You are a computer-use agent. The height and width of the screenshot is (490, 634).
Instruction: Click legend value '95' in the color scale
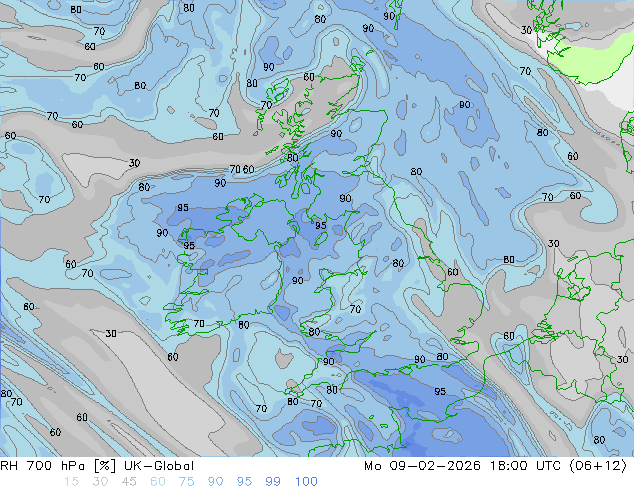244,482
